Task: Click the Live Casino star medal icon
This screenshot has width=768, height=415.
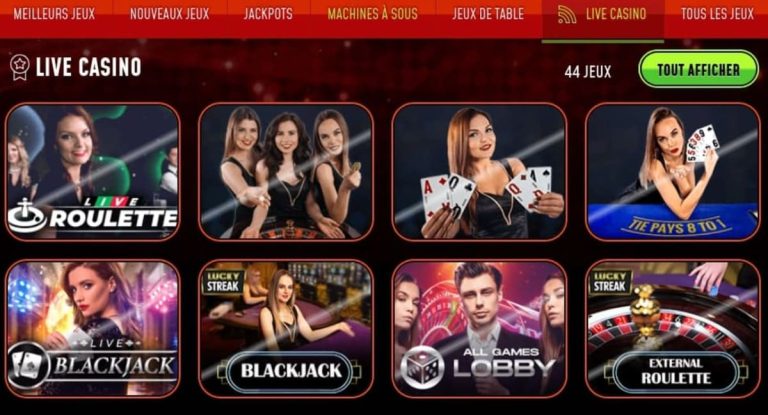Action: 19,68
